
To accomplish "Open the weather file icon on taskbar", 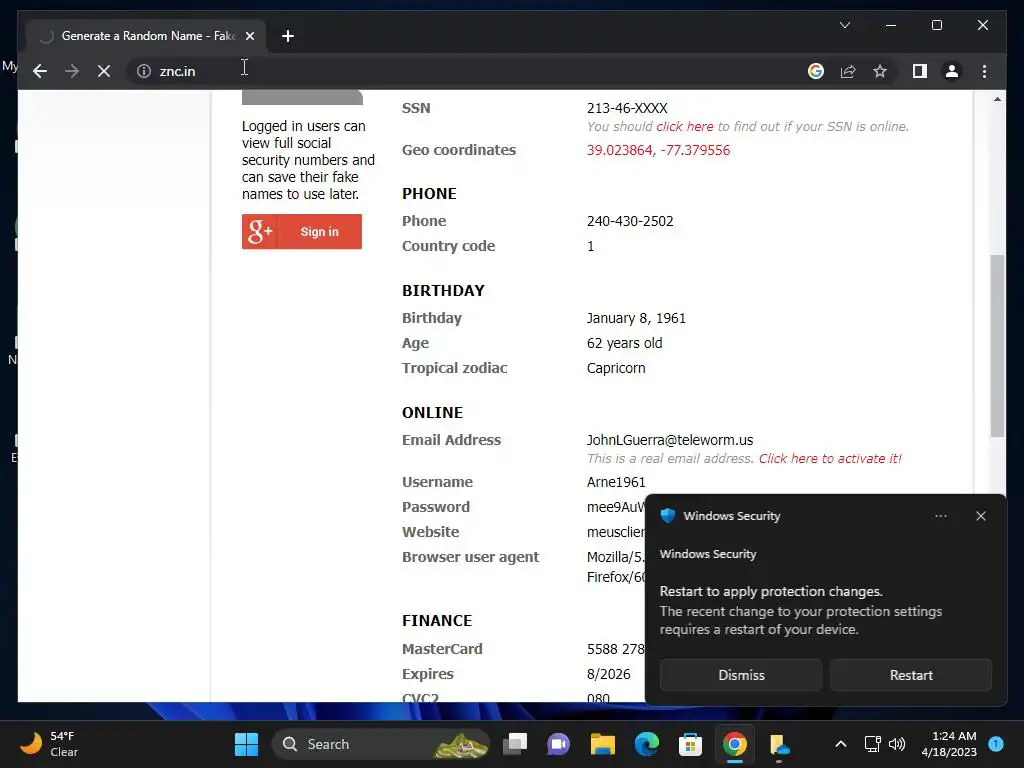I will [x=778, y=744].
